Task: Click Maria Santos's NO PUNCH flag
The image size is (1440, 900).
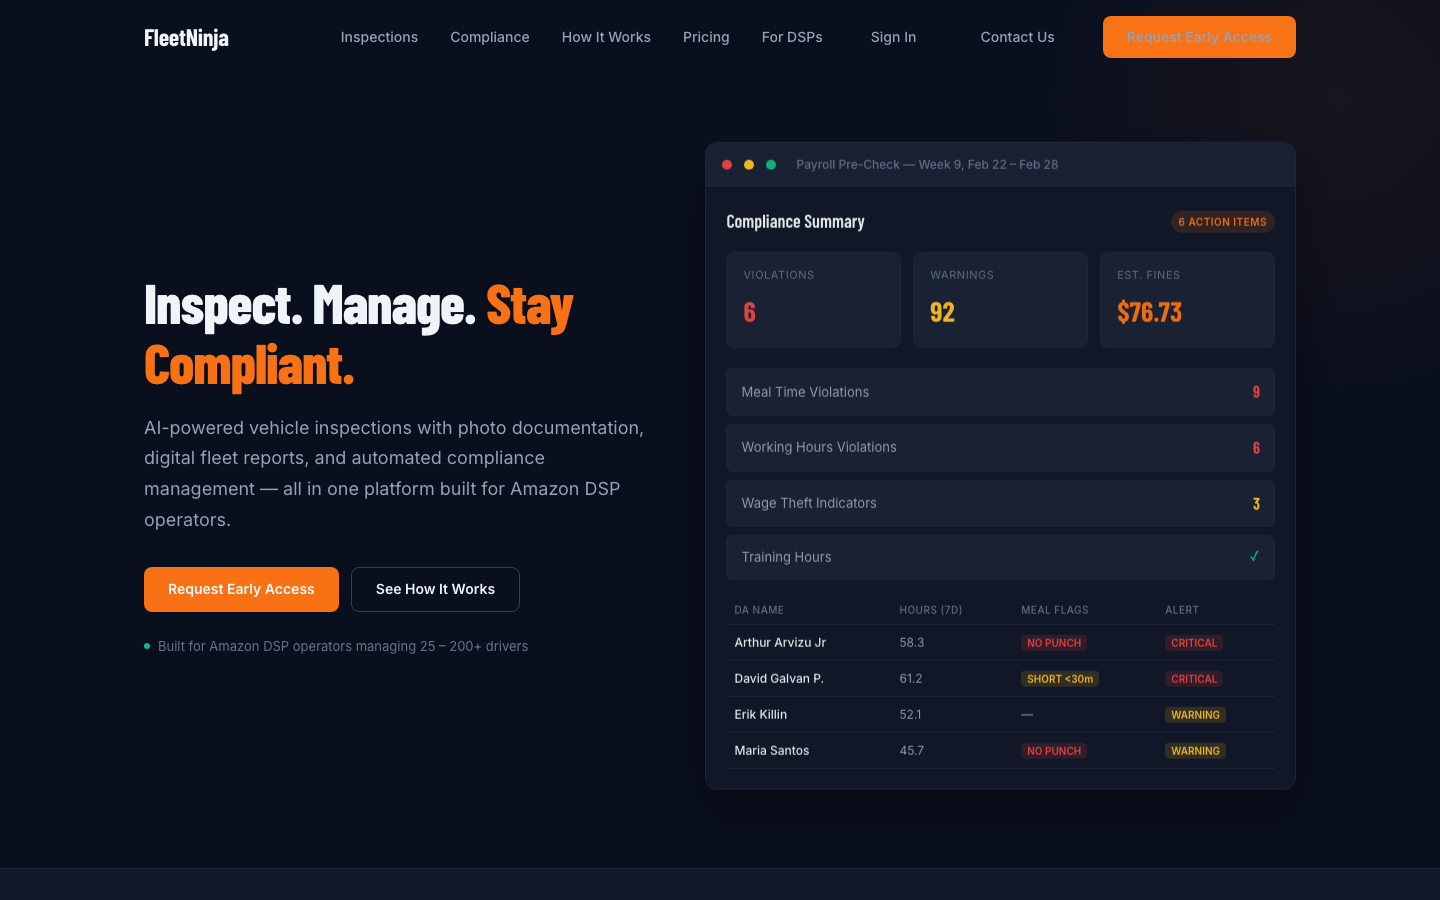Action: point(1054,751)
